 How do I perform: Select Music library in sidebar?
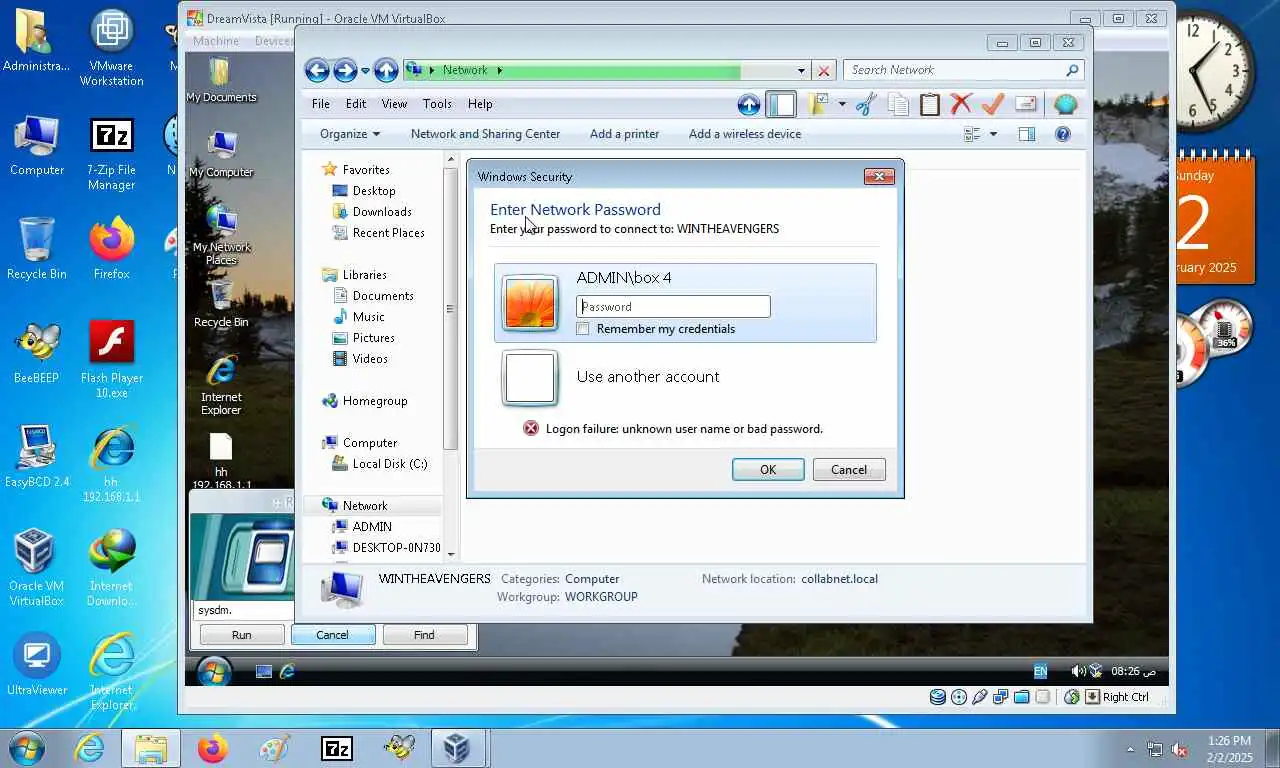(368, 317)
